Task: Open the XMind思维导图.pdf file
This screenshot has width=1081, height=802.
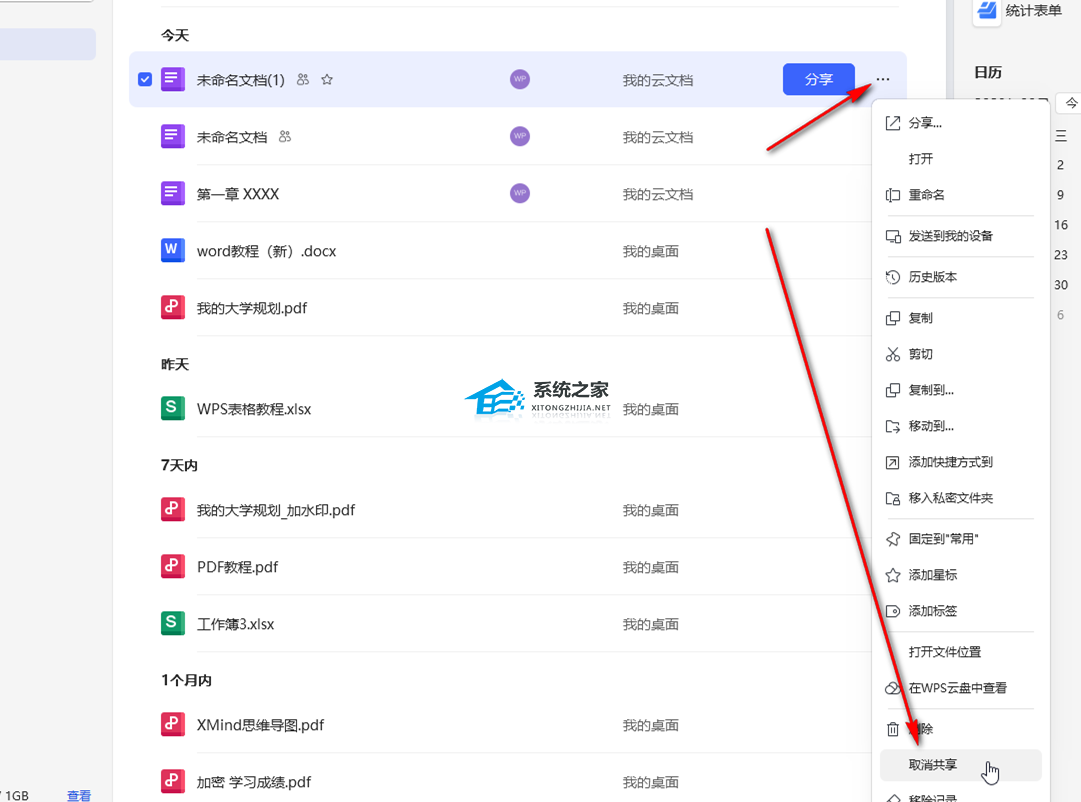Action: [x=260, y=725]
